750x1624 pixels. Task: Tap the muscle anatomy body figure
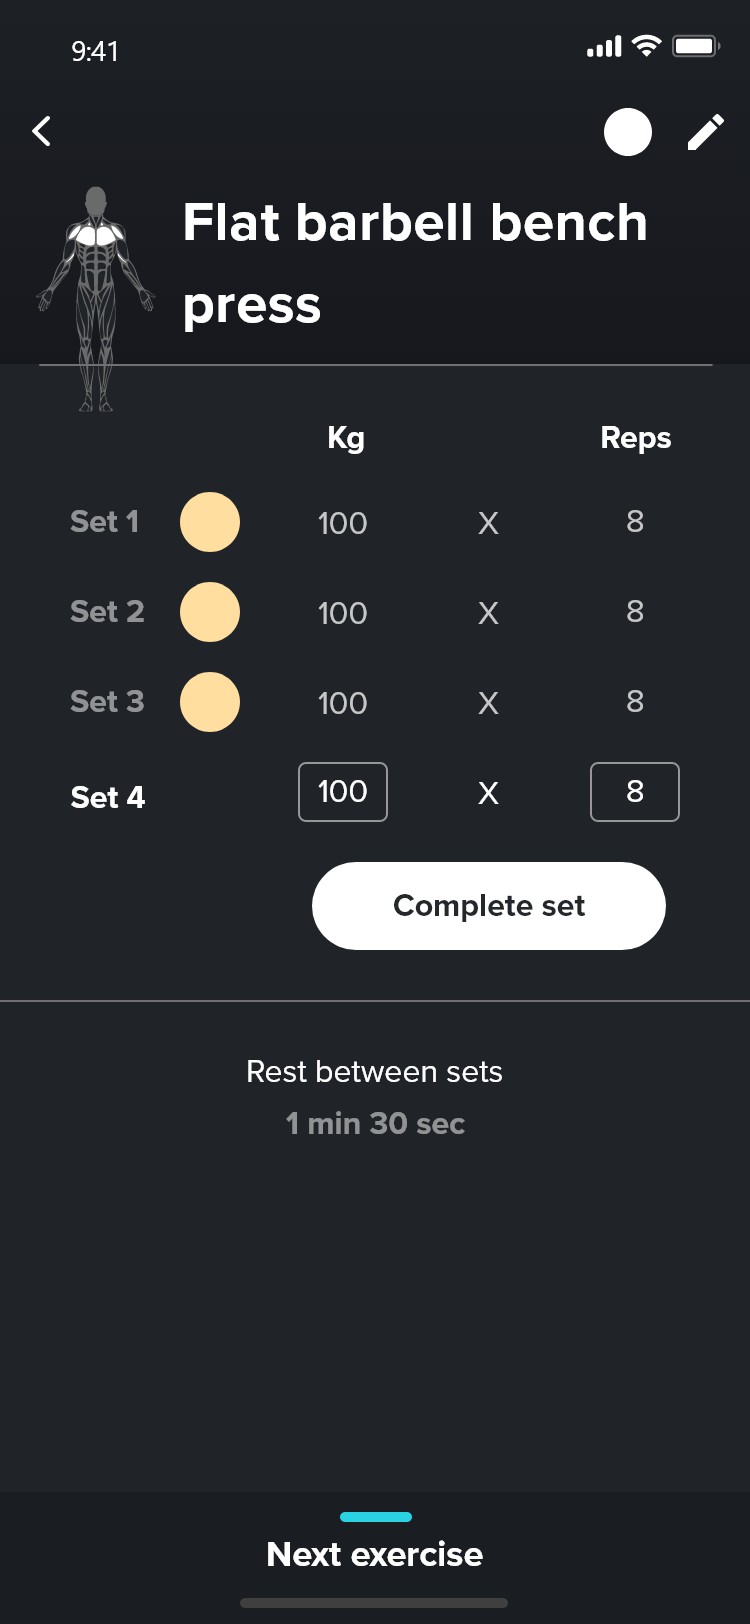click(x=96, y=298)
